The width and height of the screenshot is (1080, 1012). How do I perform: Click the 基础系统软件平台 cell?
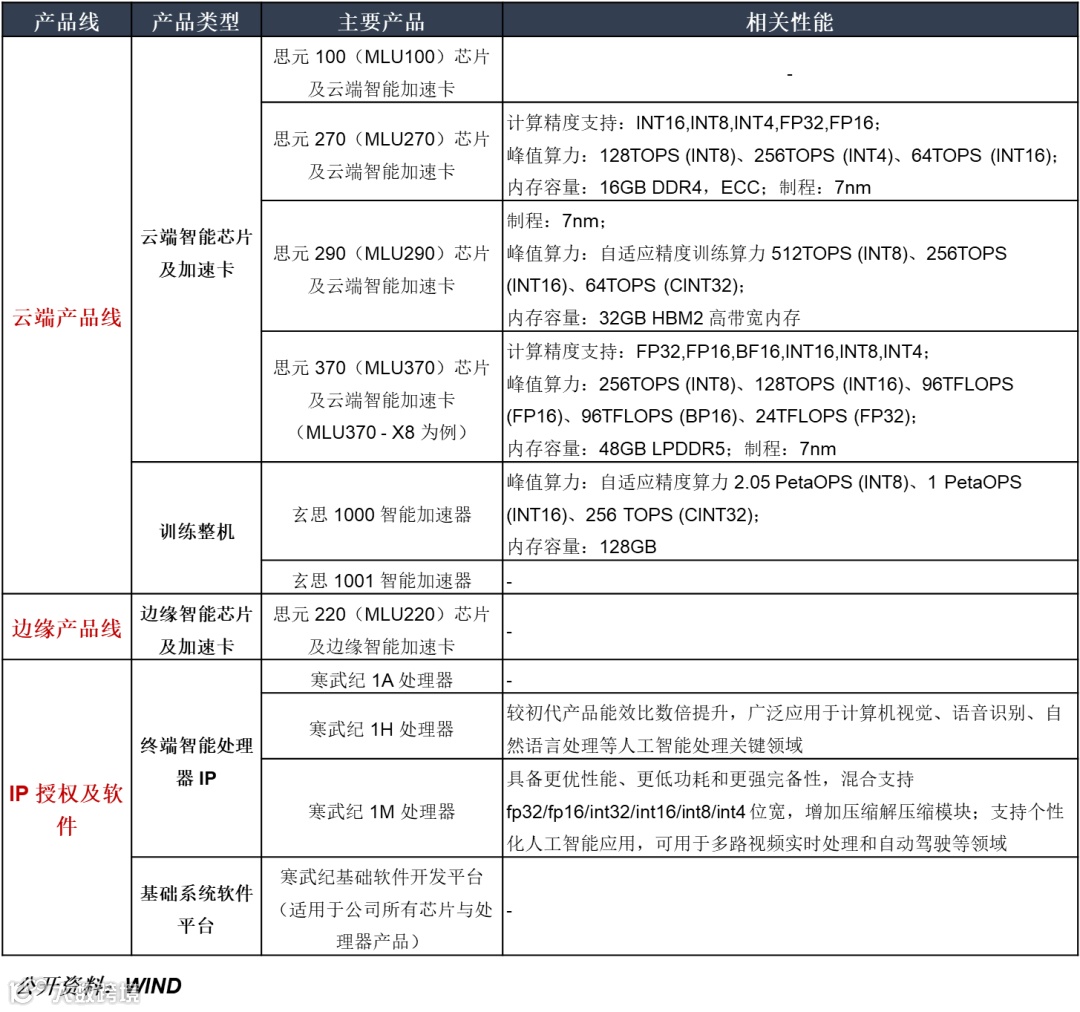pos(196,906)
